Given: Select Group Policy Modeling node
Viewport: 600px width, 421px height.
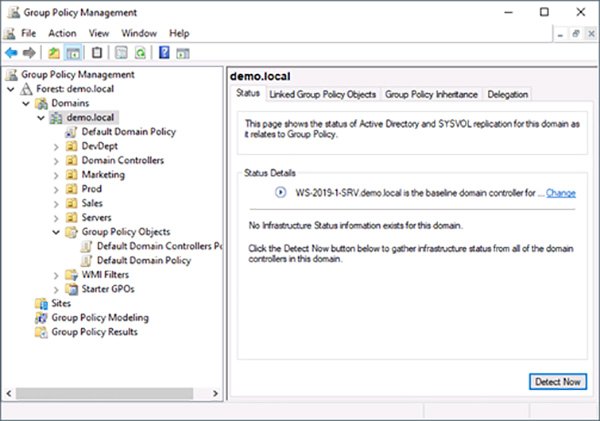Looking at the screenshot, I should (x=94, y=318).
